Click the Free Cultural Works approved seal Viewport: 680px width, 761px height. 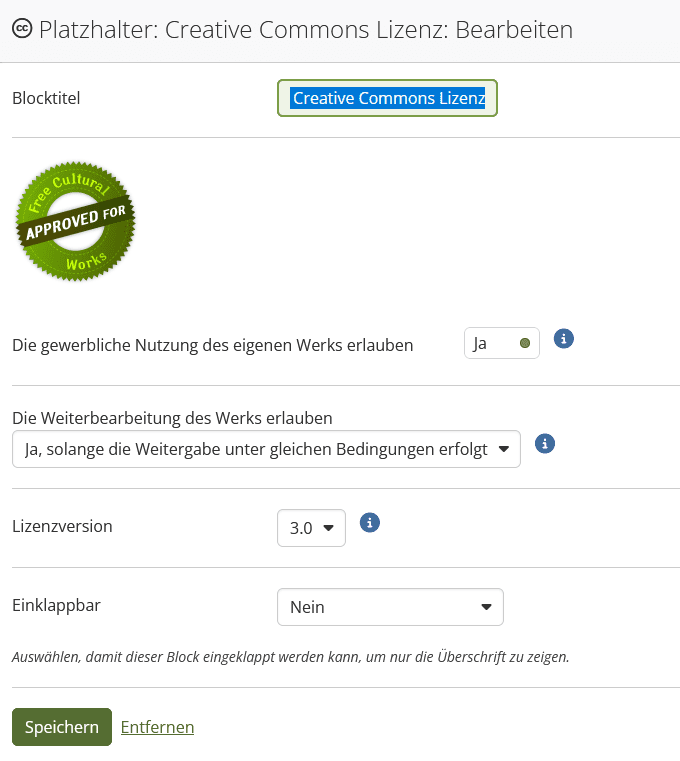coord(75,221)
